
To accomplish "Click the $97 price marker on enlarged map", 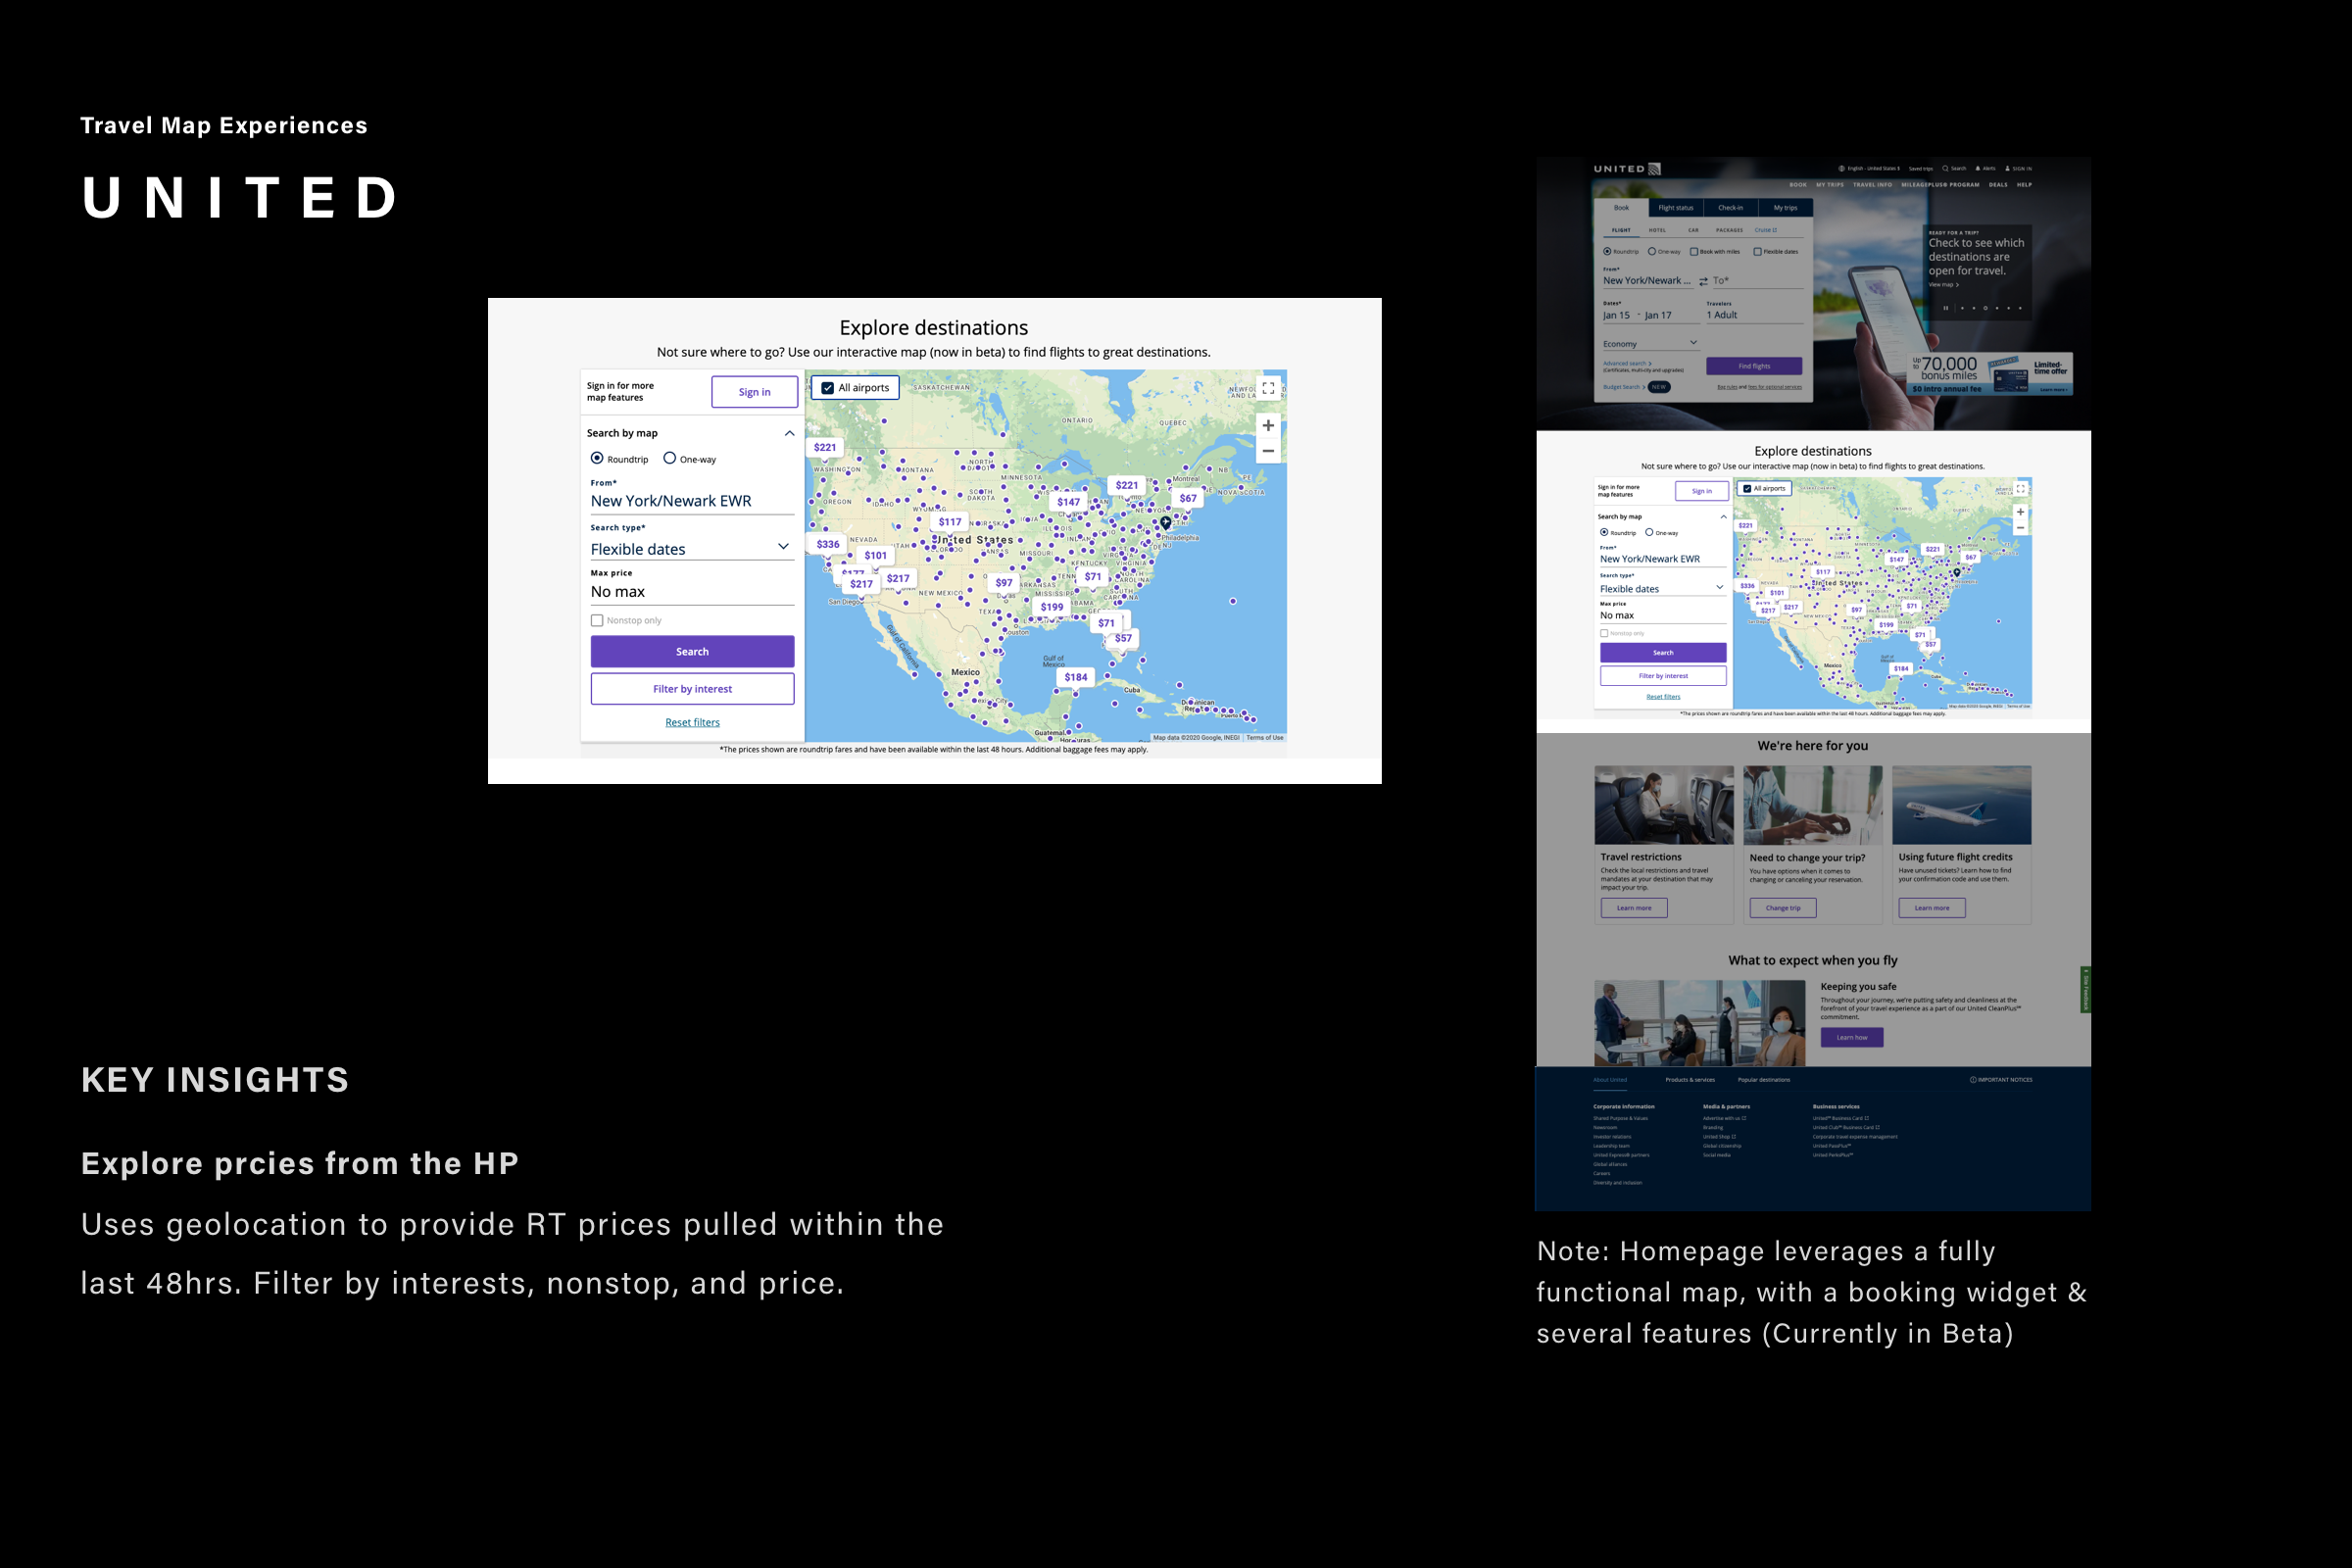I will click(x=1004, y=582).
